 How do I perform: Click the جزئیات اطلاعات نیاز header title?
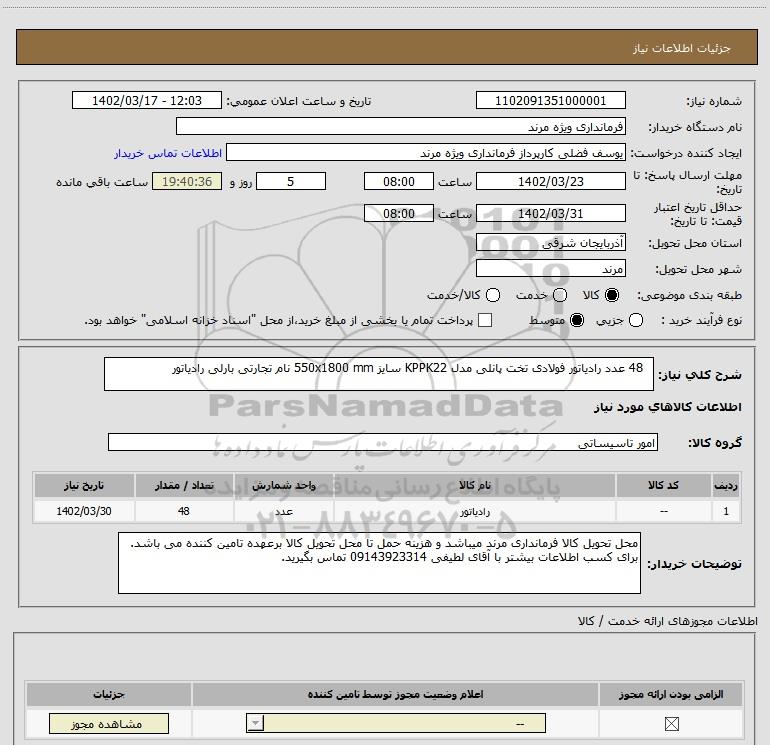point(682,48)
